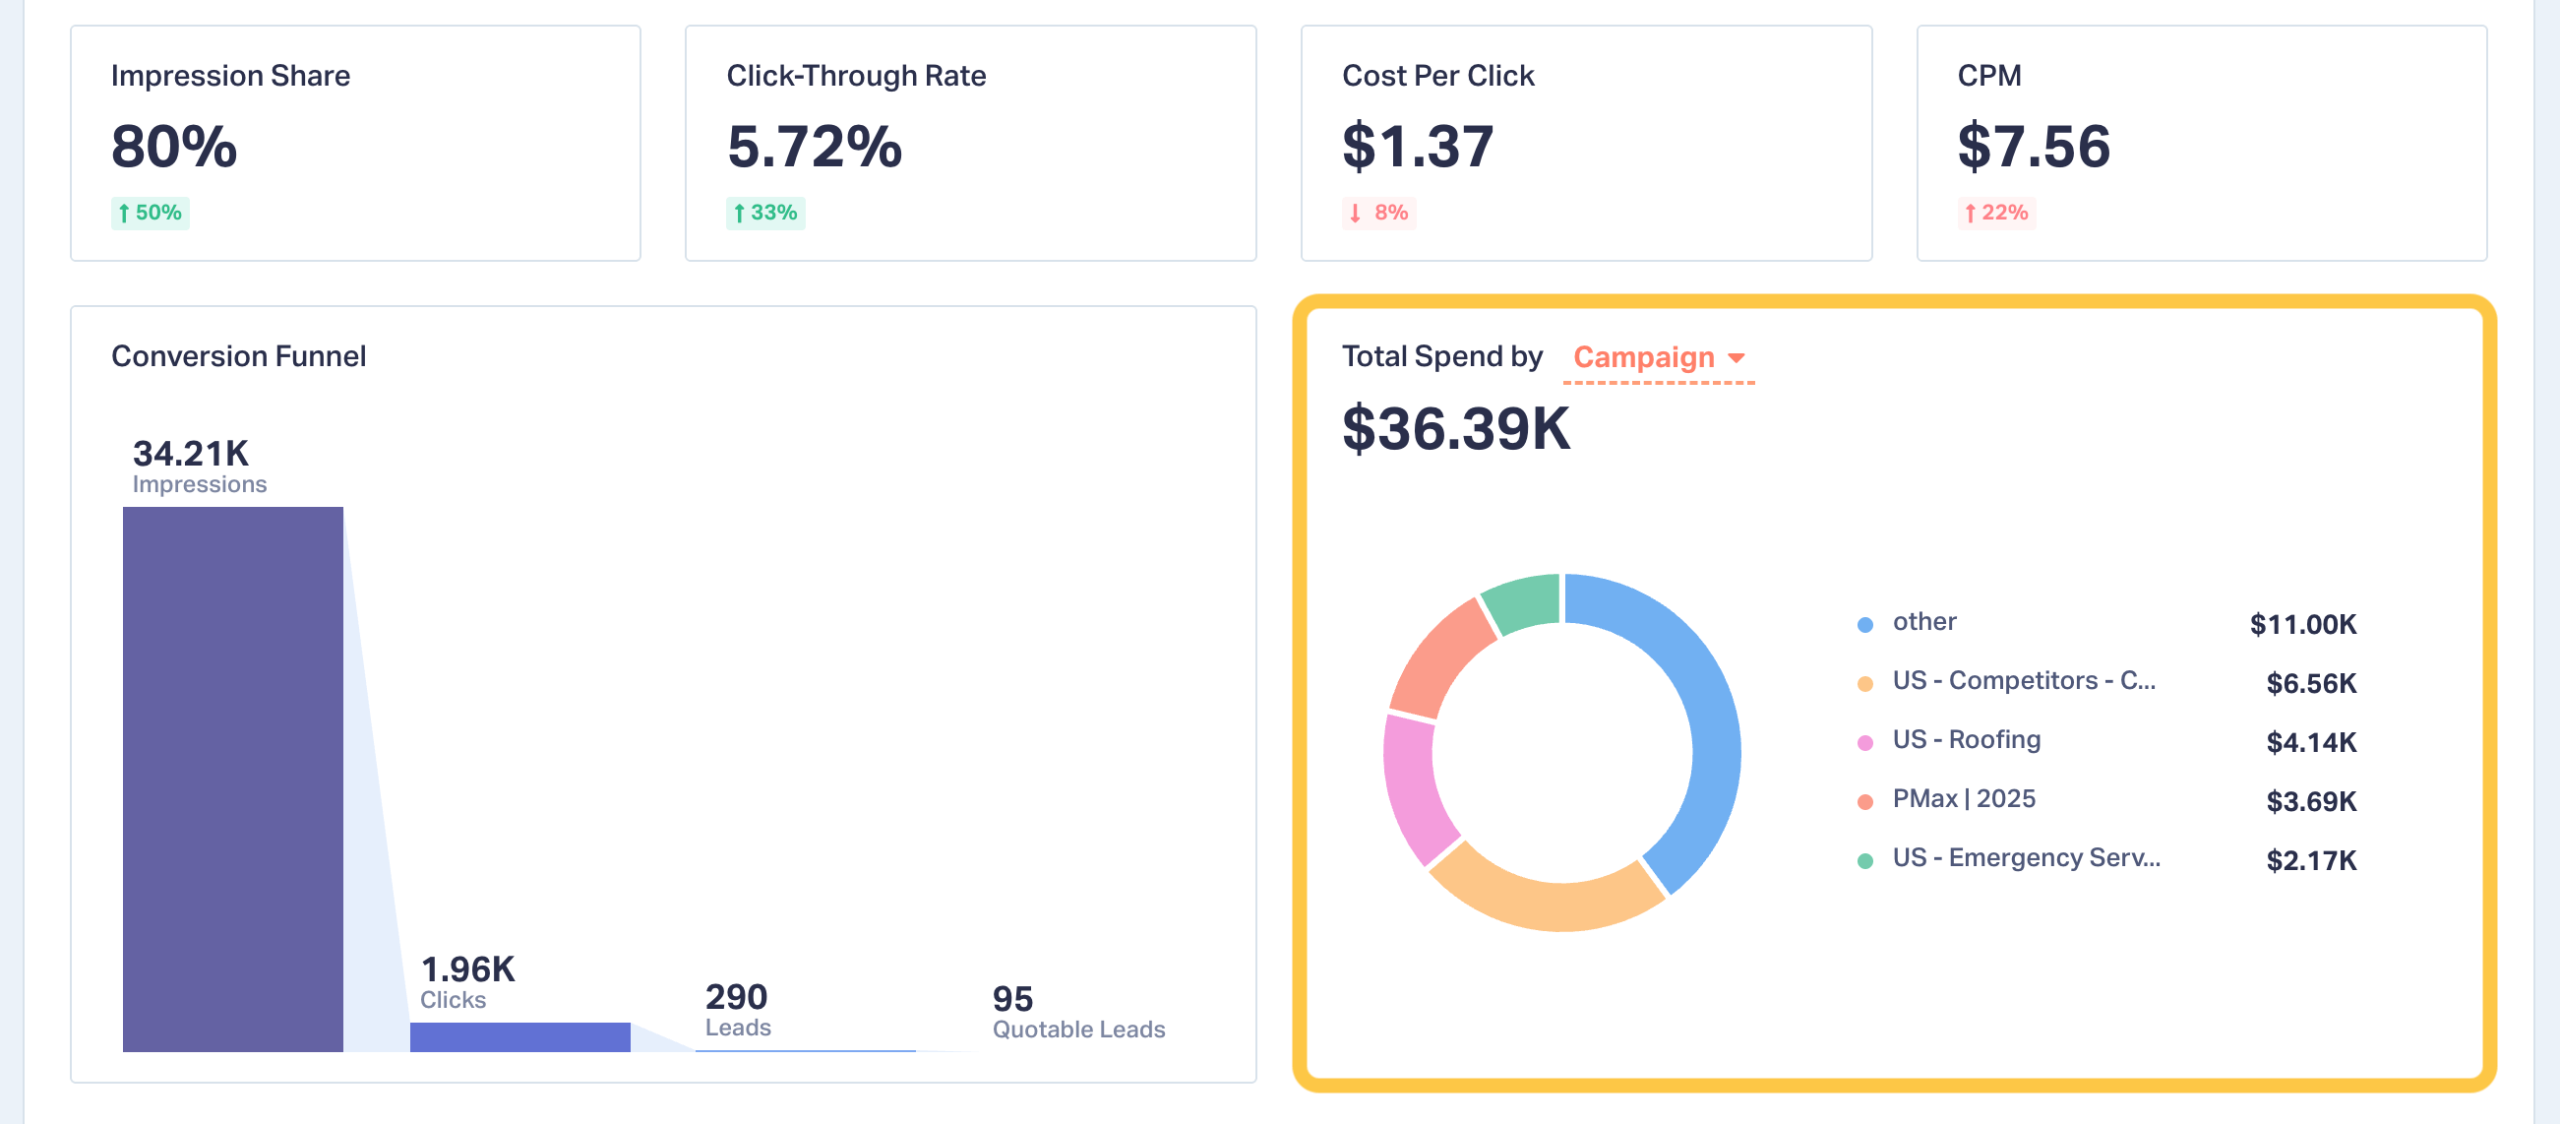
Task: Click the blue 'other' legend dot
Action: click(1864, 625)
